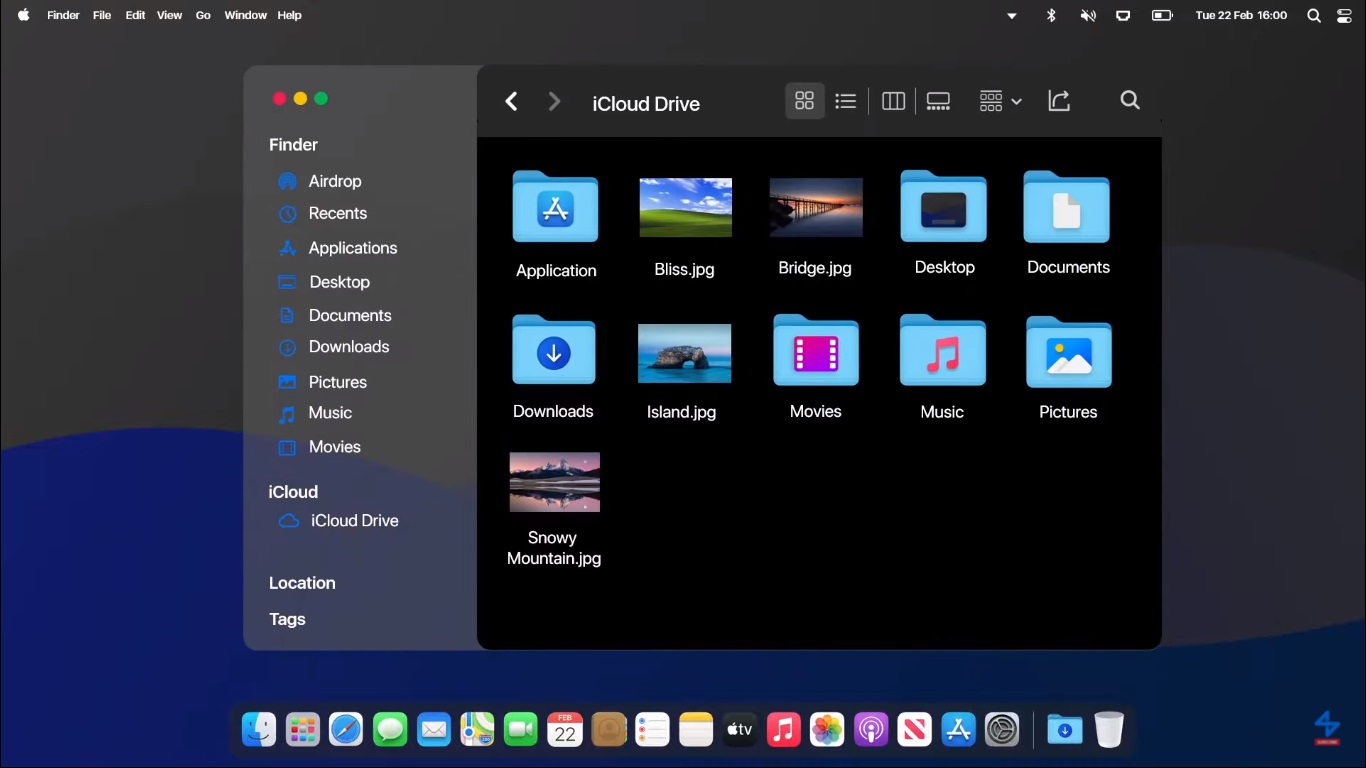Open the Finder window search icon
This screenshot has width=1366, height=768.
1130,100
